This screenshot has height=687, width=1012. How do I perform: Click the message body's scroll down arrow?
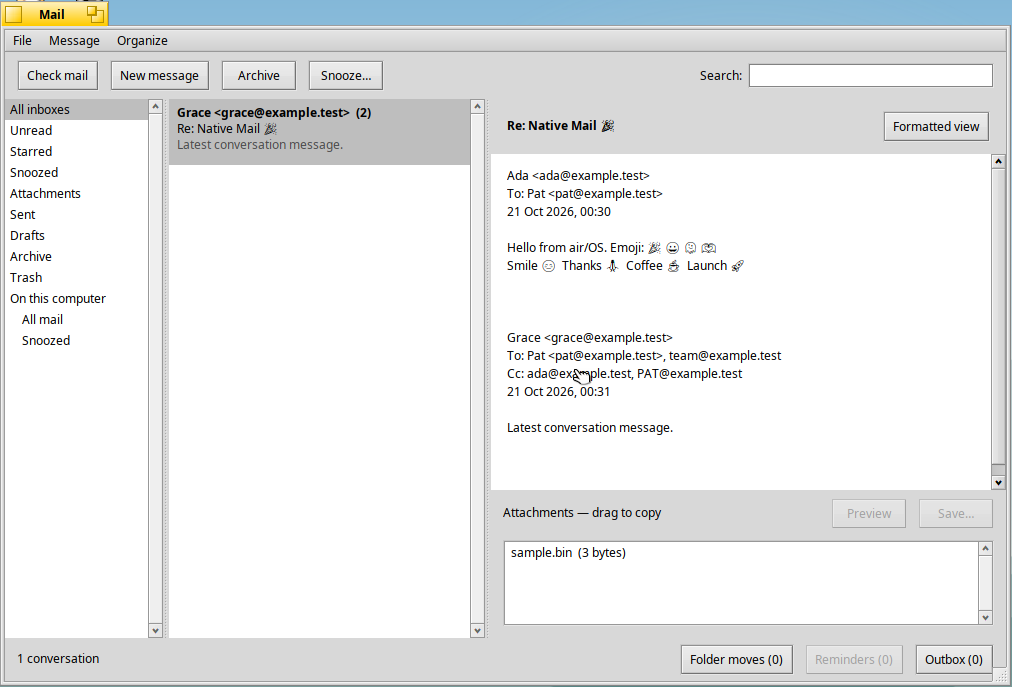[x=998, y=482]
